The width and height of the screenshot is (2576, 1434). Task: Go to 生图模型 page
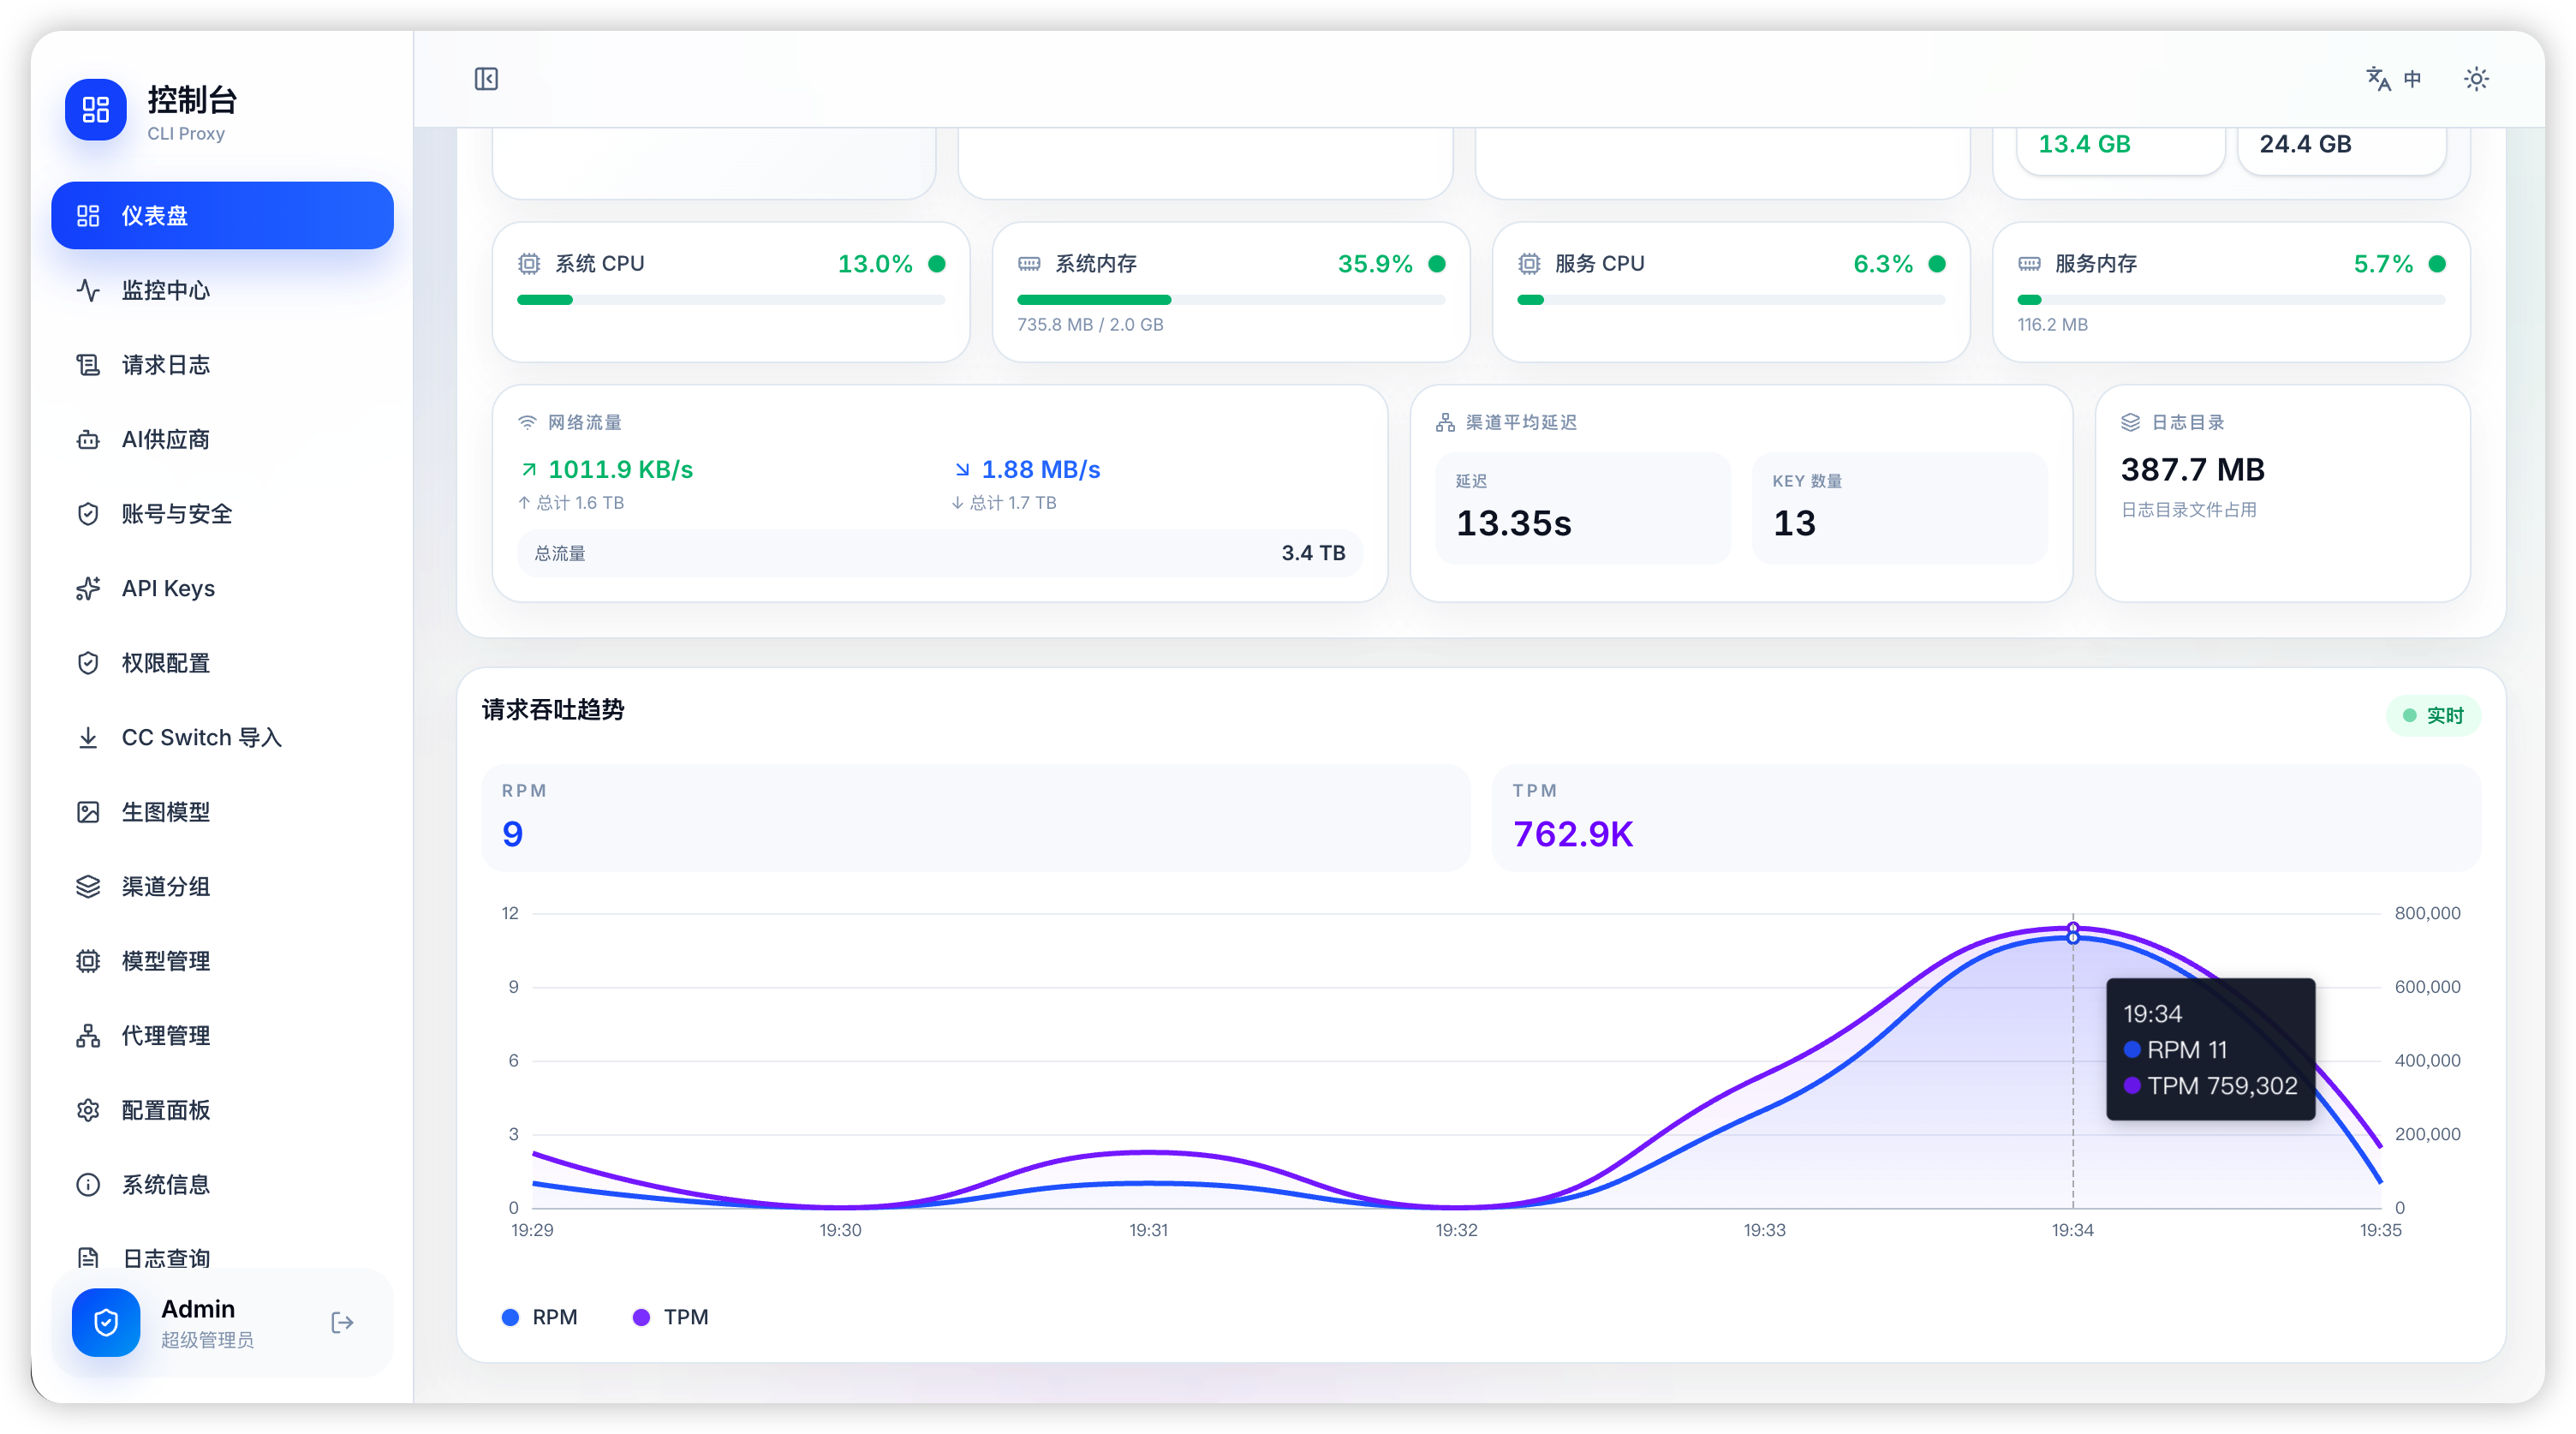click(x=222, y=812)
